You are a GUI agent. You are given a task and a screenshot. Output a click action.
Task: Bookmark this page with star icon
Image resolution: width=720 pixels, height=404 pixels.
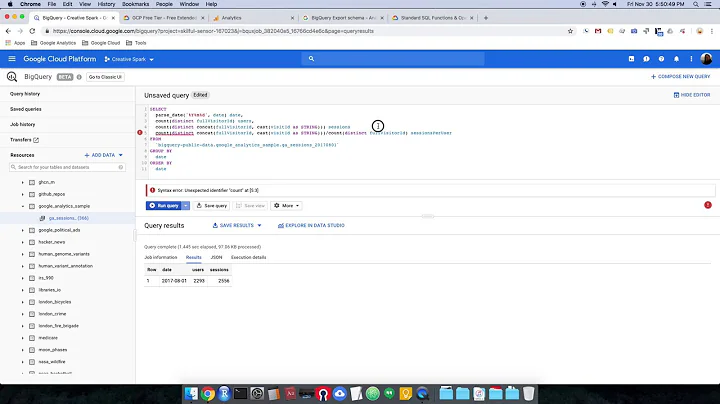pos(570,31)
